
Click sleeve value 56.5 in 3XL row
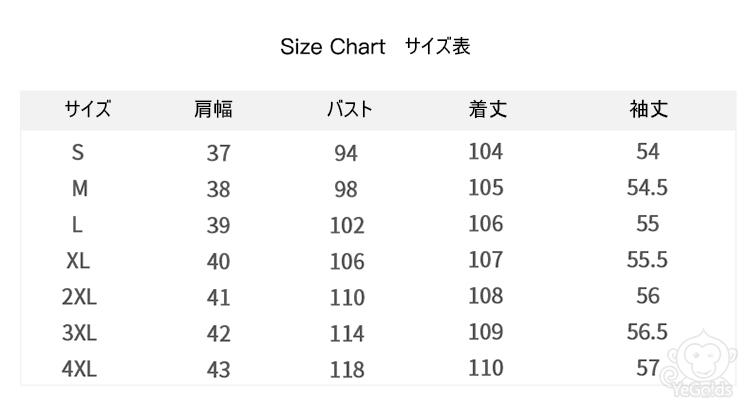(647, 332)
